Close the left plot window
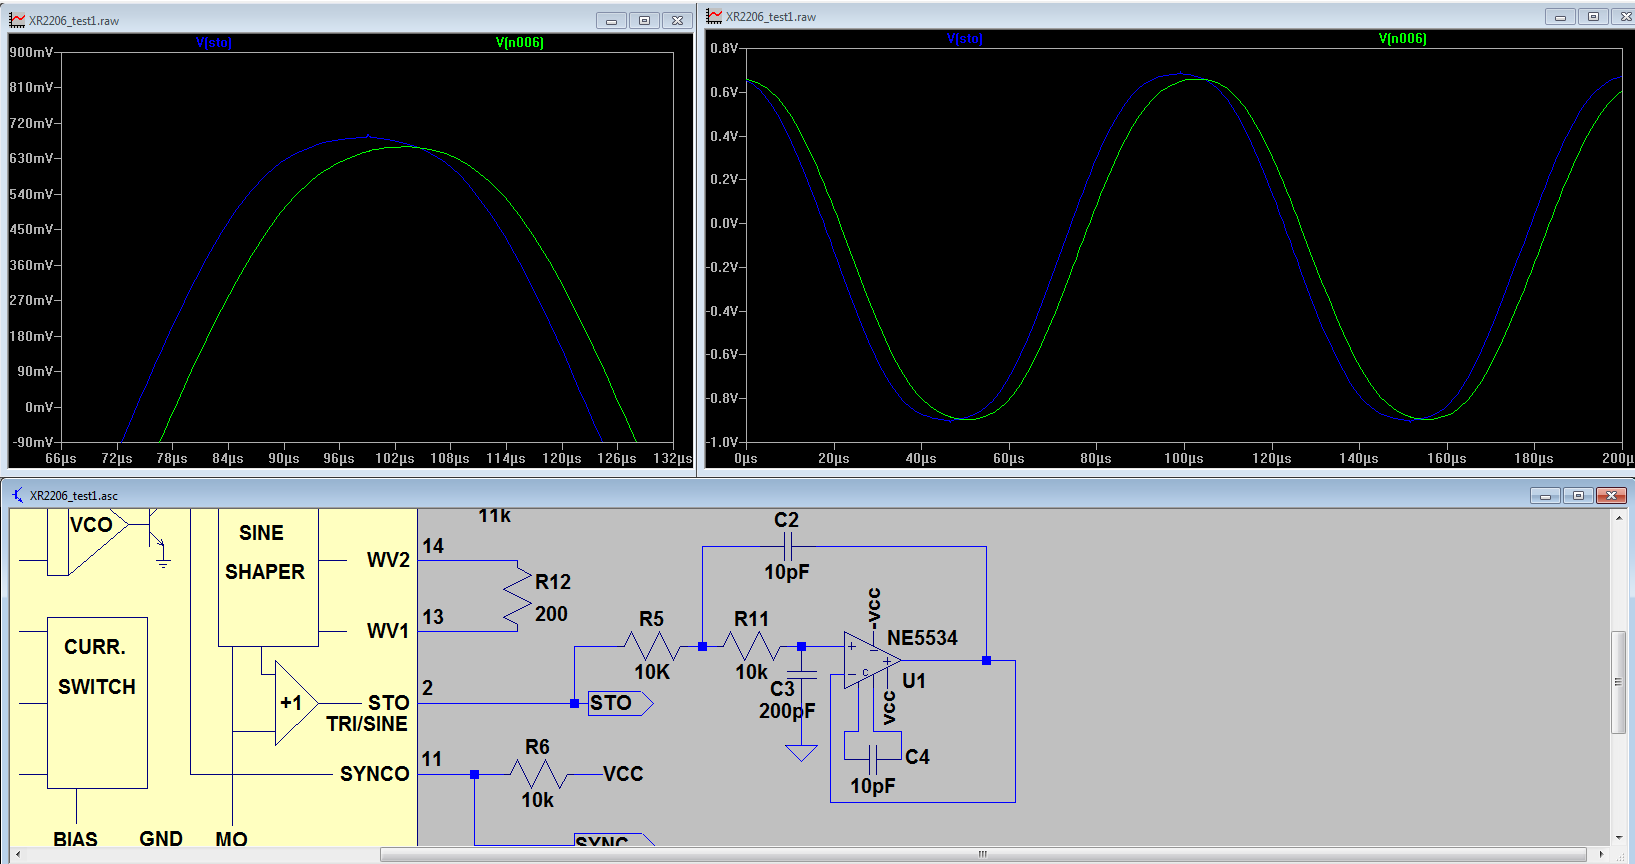The width and height of the screenshot is (1635, 864). pyautogui.click(x=677, y=20)
